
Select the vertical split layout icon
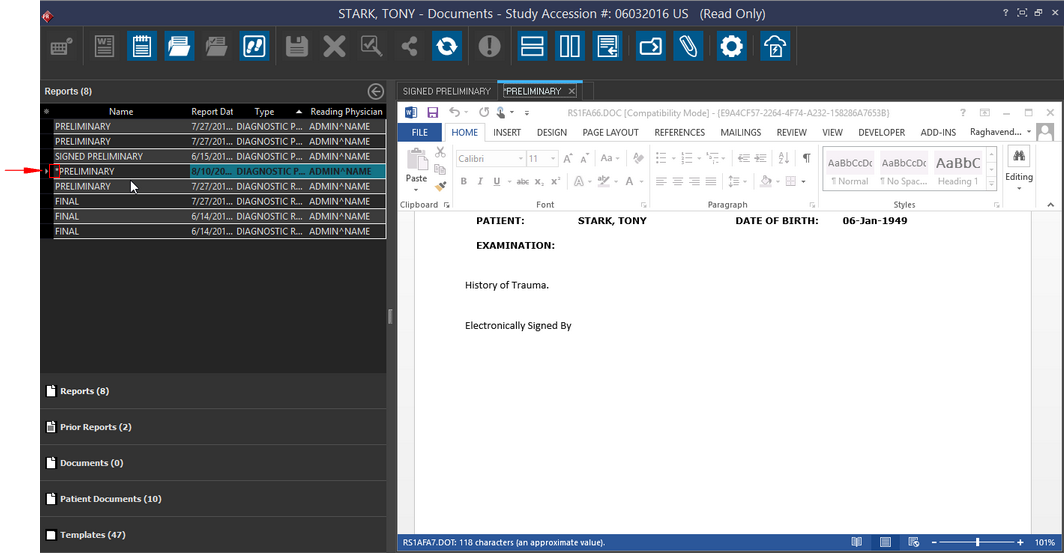(569, 47)
